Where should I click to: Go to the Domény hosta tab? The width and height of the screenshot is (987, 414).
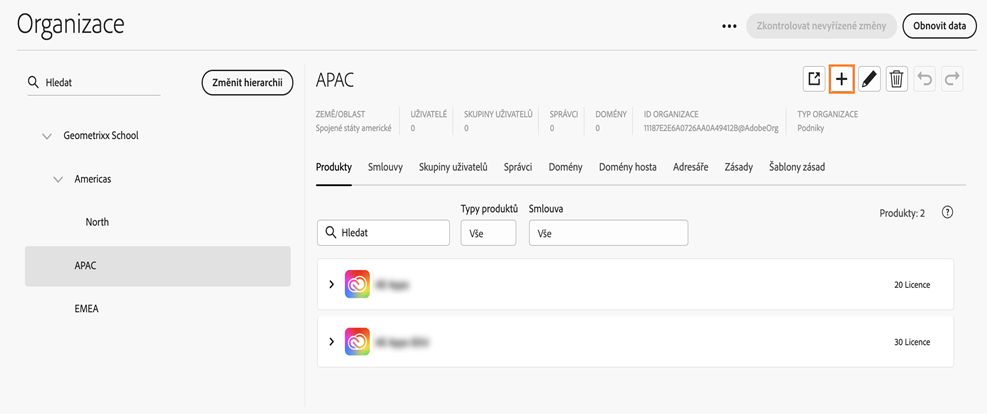pos(628,167)
